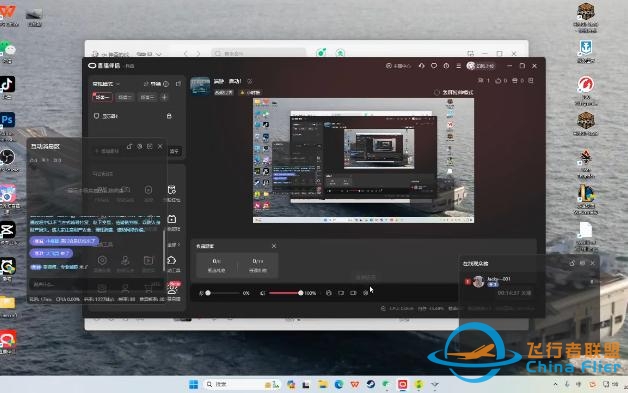Open the hamburger menu in the title bar
The image size is (628, 393).
pyautogui.click(x=459, y=66)
